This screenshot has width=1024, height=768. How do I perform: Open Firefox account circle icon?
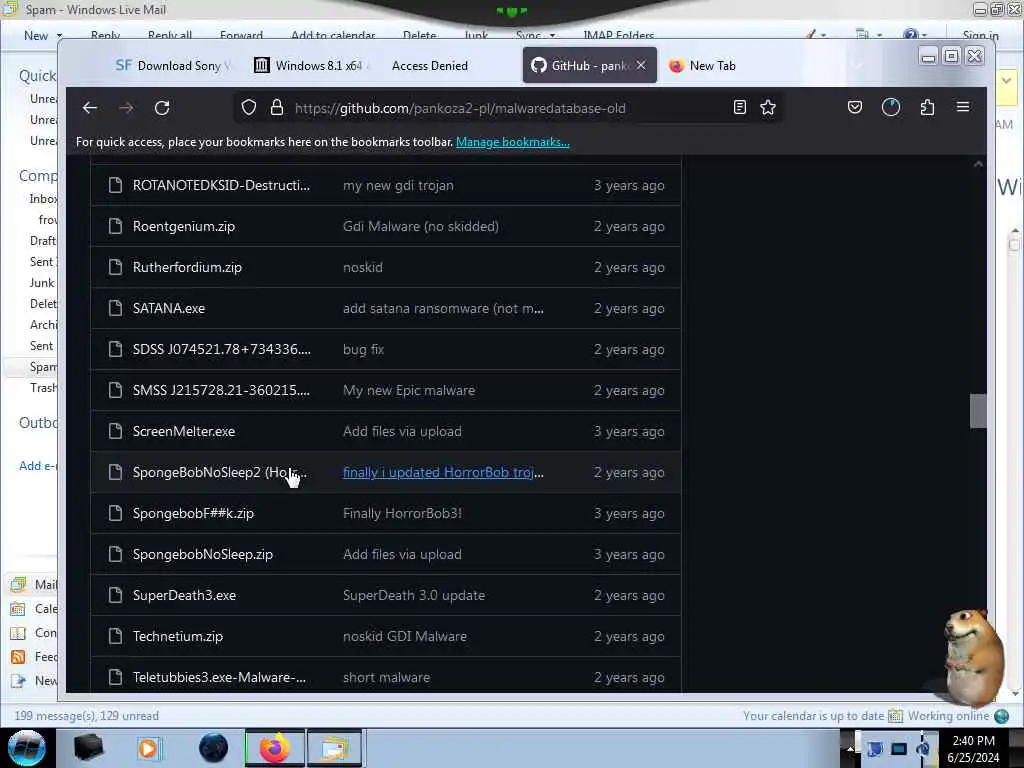click(x=891, y=107)
